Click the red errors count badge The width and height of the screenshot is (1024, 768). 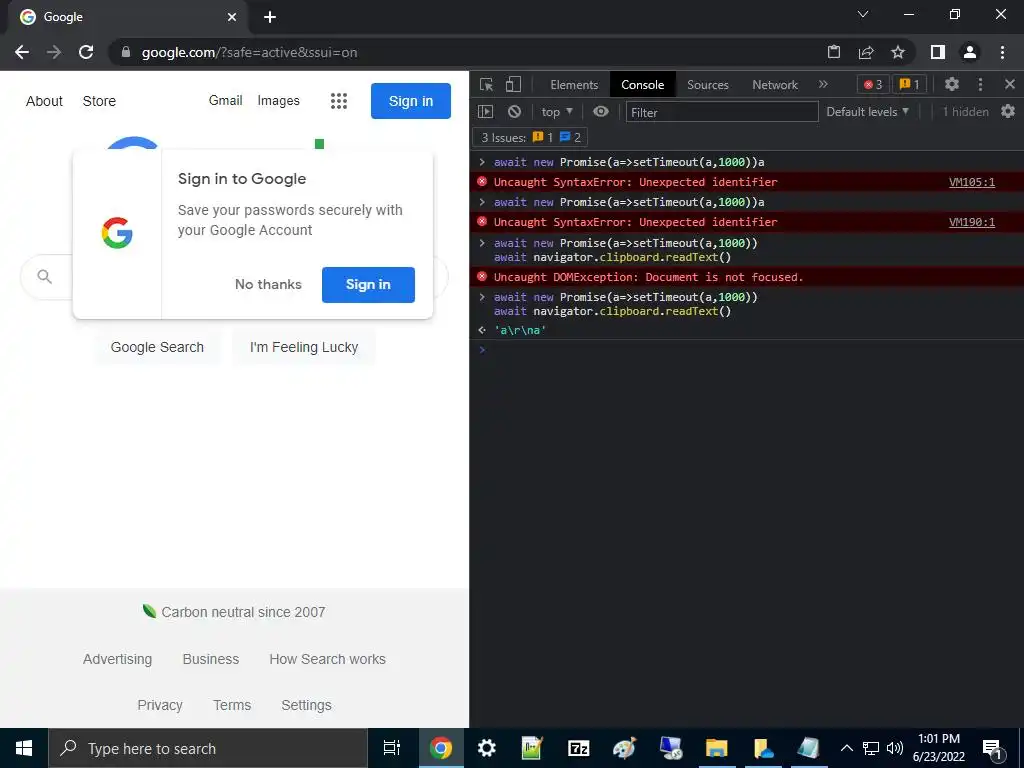[x=873, y=84]
